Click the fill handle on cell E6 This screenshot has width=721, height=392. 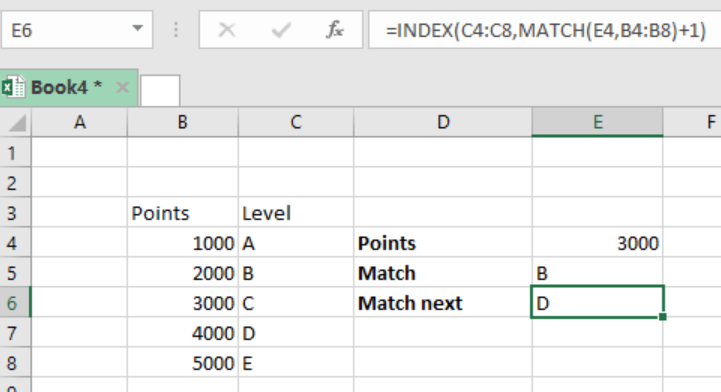(x=663, y=317)
